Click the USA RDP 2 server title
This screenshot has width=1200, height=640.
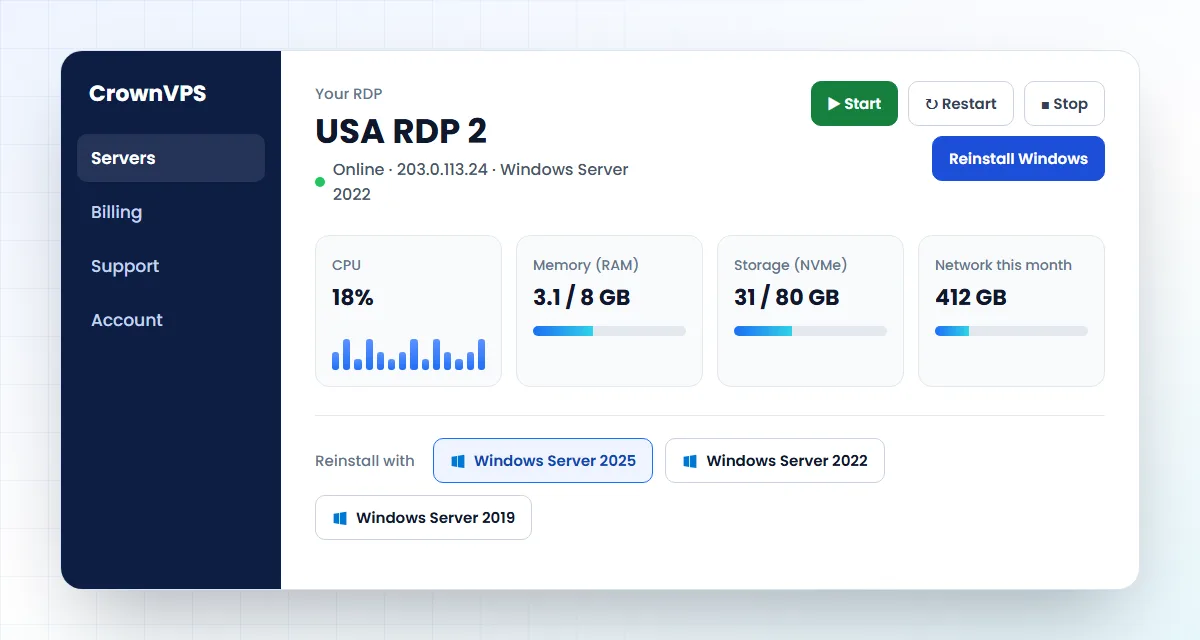(x=401, y=131)
